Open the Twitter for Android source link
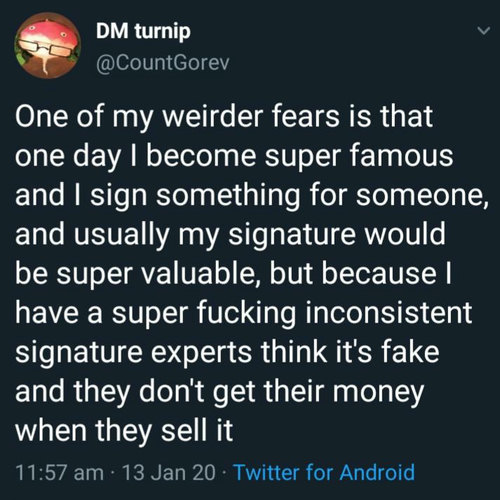The width and height of the screenshot is (500, 500). tap(325, 472)
